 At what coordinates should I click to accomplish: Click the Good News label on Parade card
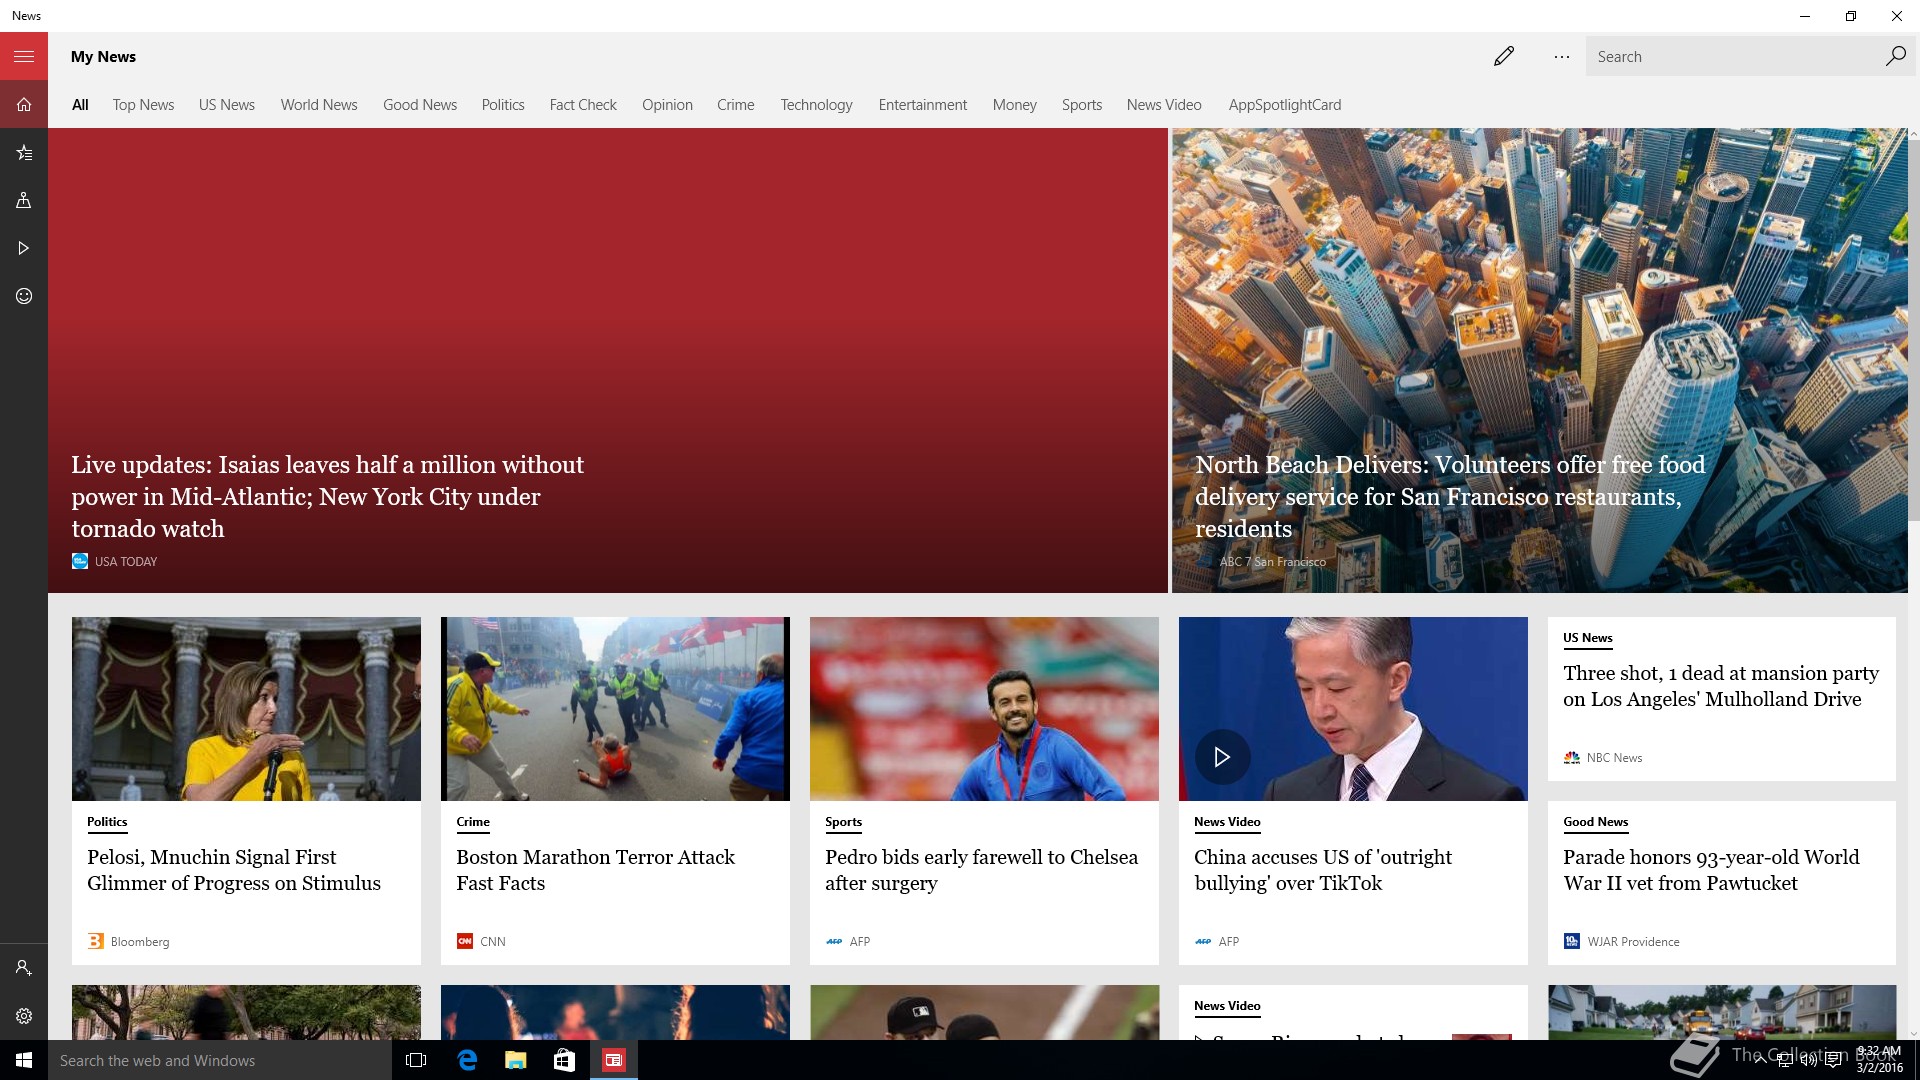click(x=1596, y=822)
